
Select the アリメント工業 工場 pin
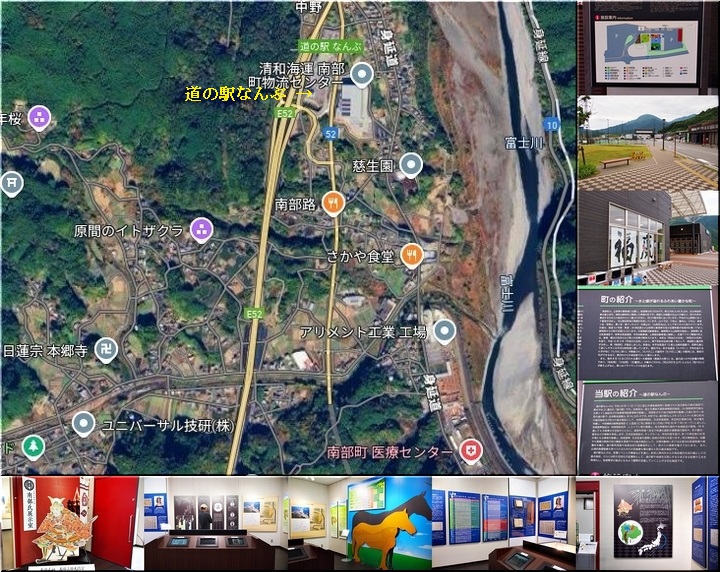pyautogui.click(x=444, y=331)
